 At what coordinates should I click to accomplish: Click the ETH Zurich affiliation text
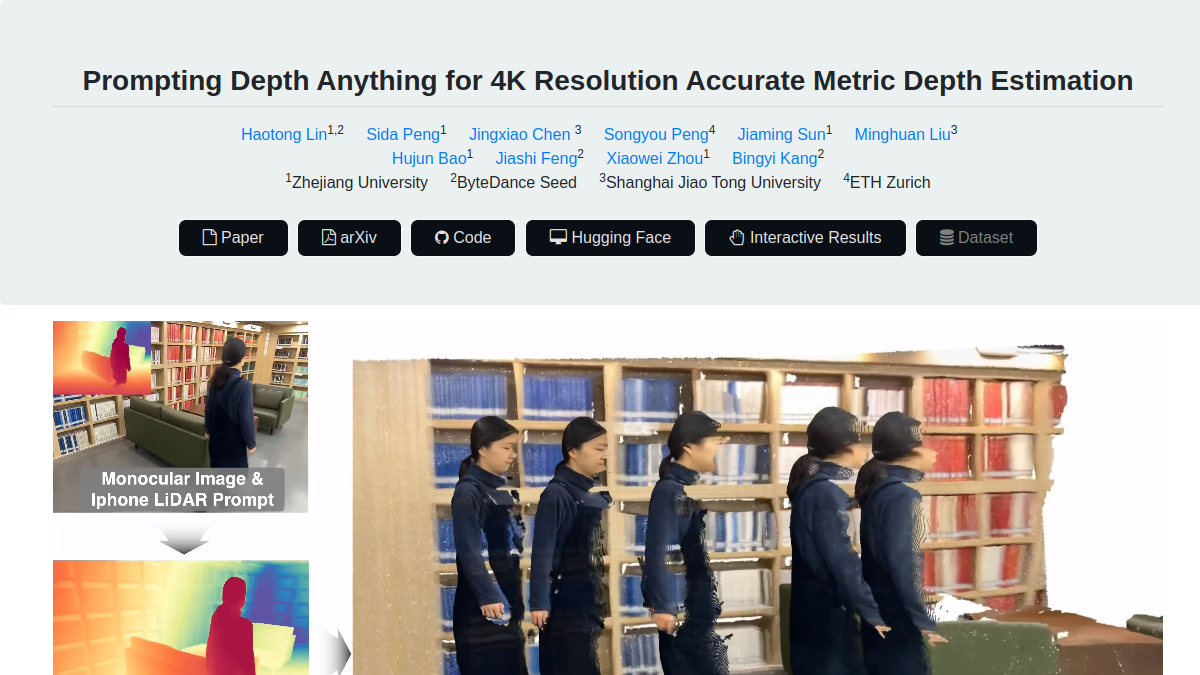pyautogui.click(x=890, y=182)
